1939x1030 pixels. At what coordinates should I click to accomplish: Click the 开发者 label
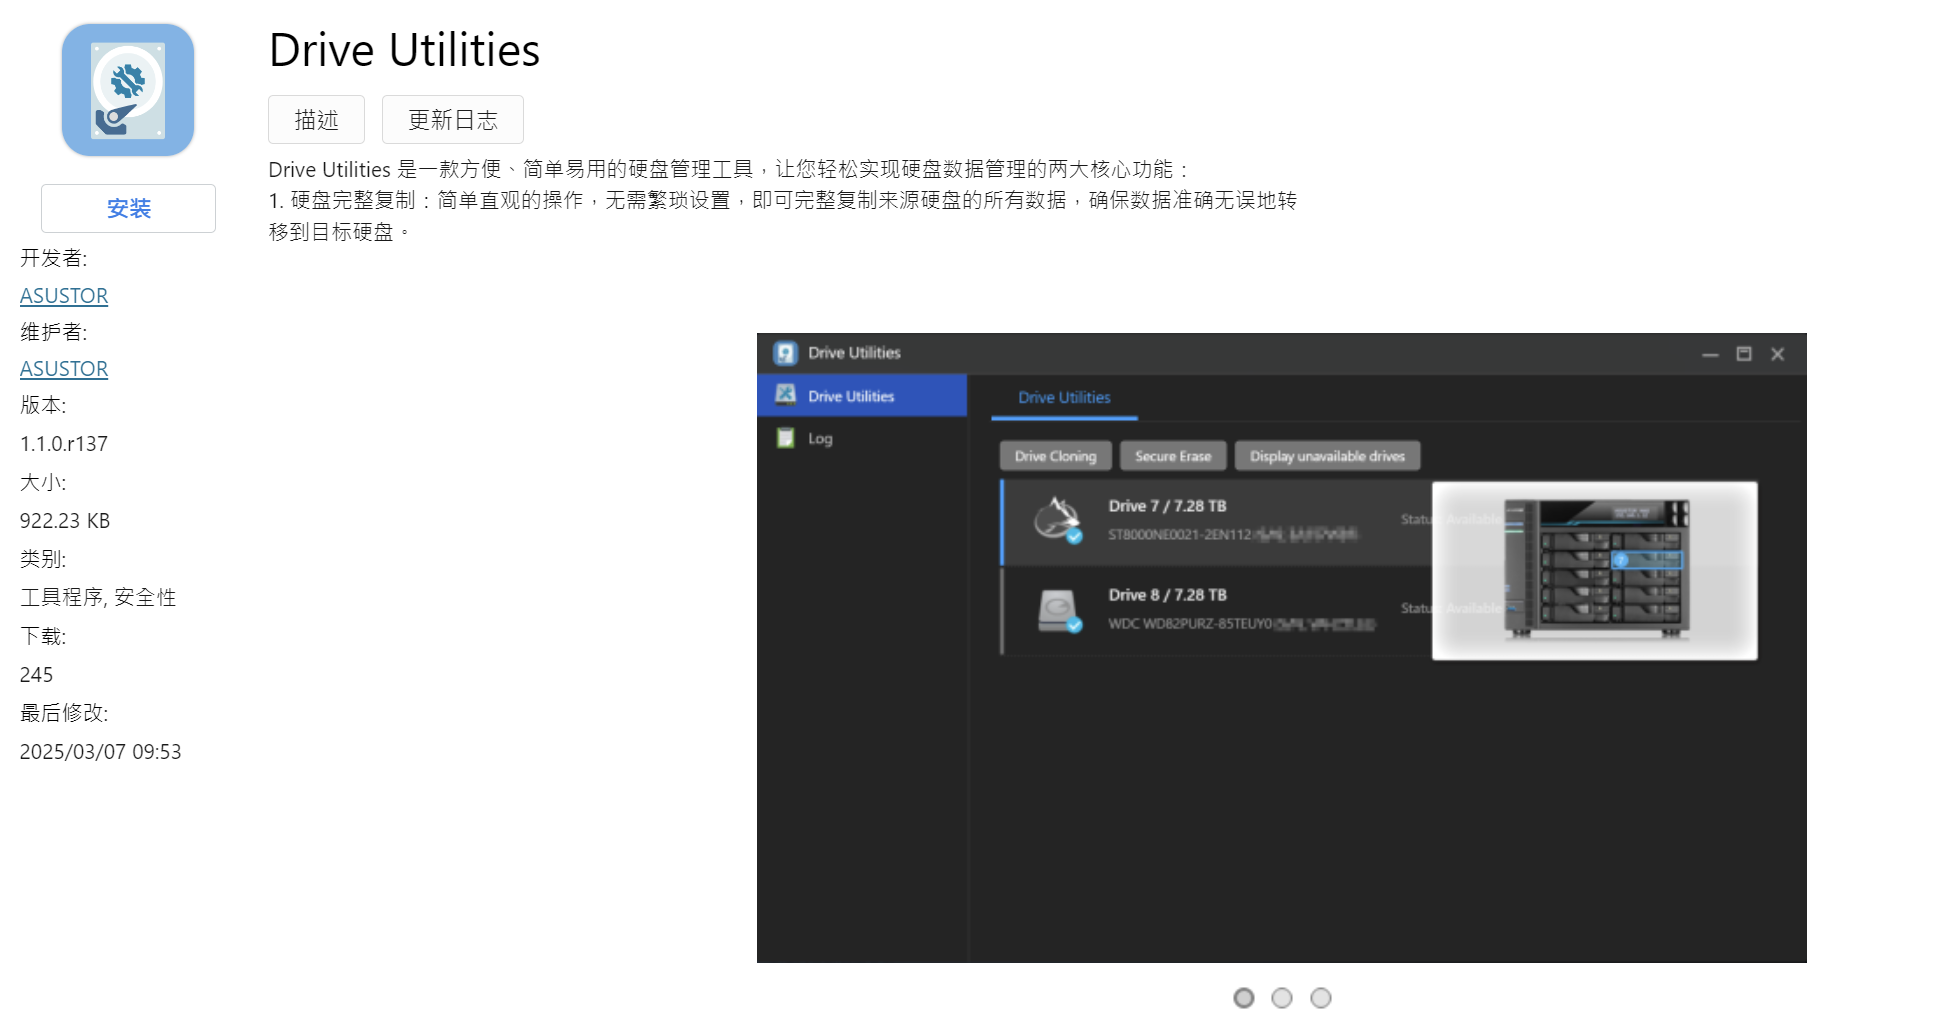tap(54, 258)
